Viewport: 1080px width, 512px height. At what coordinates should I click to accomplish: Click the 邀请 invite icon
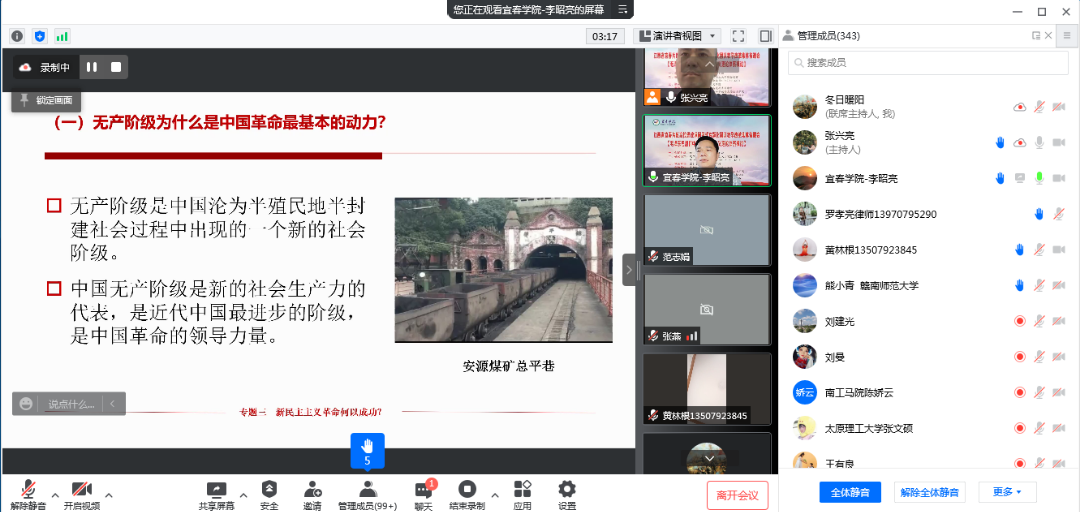312,489
